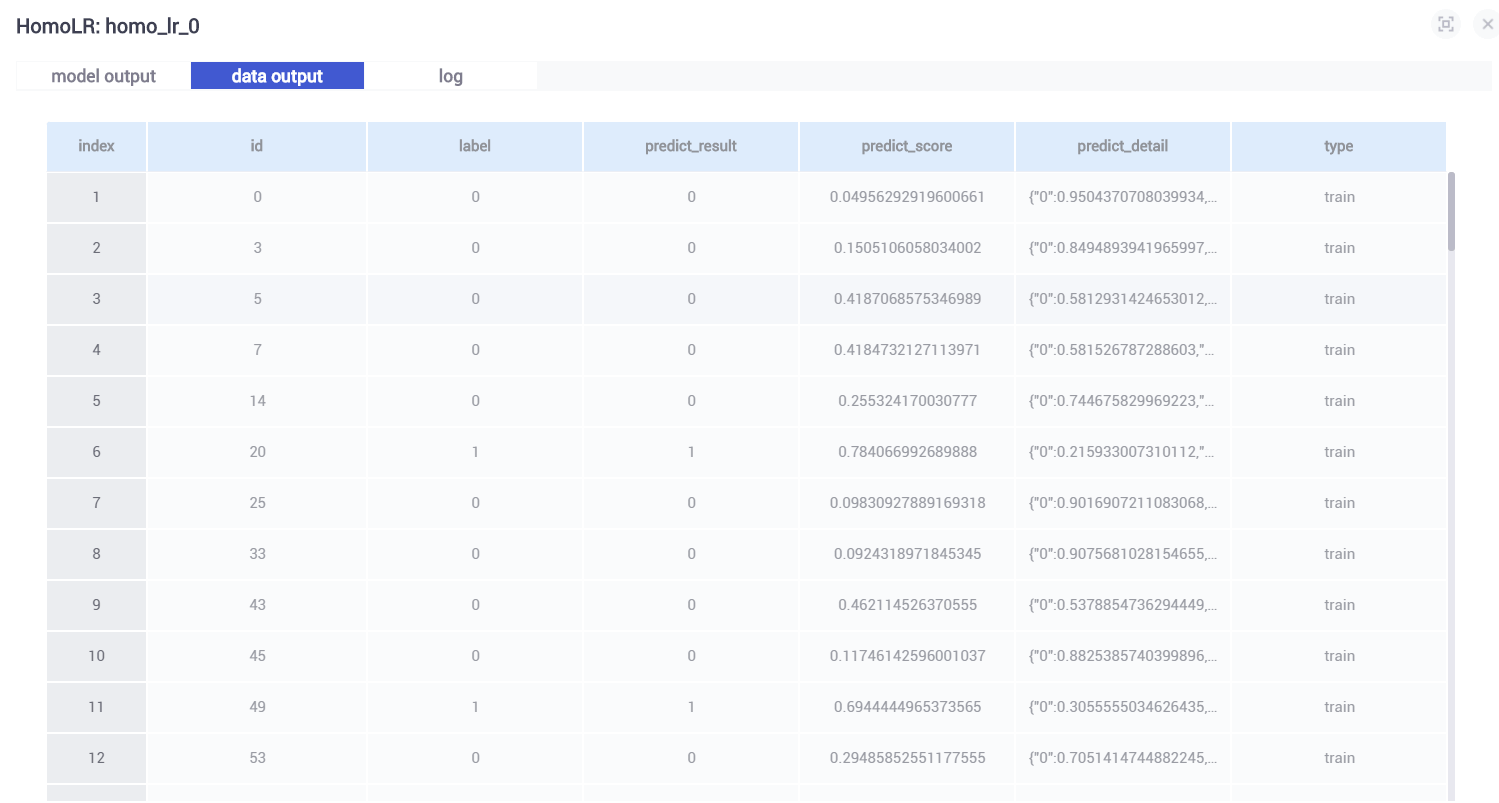Image resolution: width=1499 pixels, height=803 pixels.
Task: Select predict_score 0.6944444965373565
Action: [x=907, y=707]
